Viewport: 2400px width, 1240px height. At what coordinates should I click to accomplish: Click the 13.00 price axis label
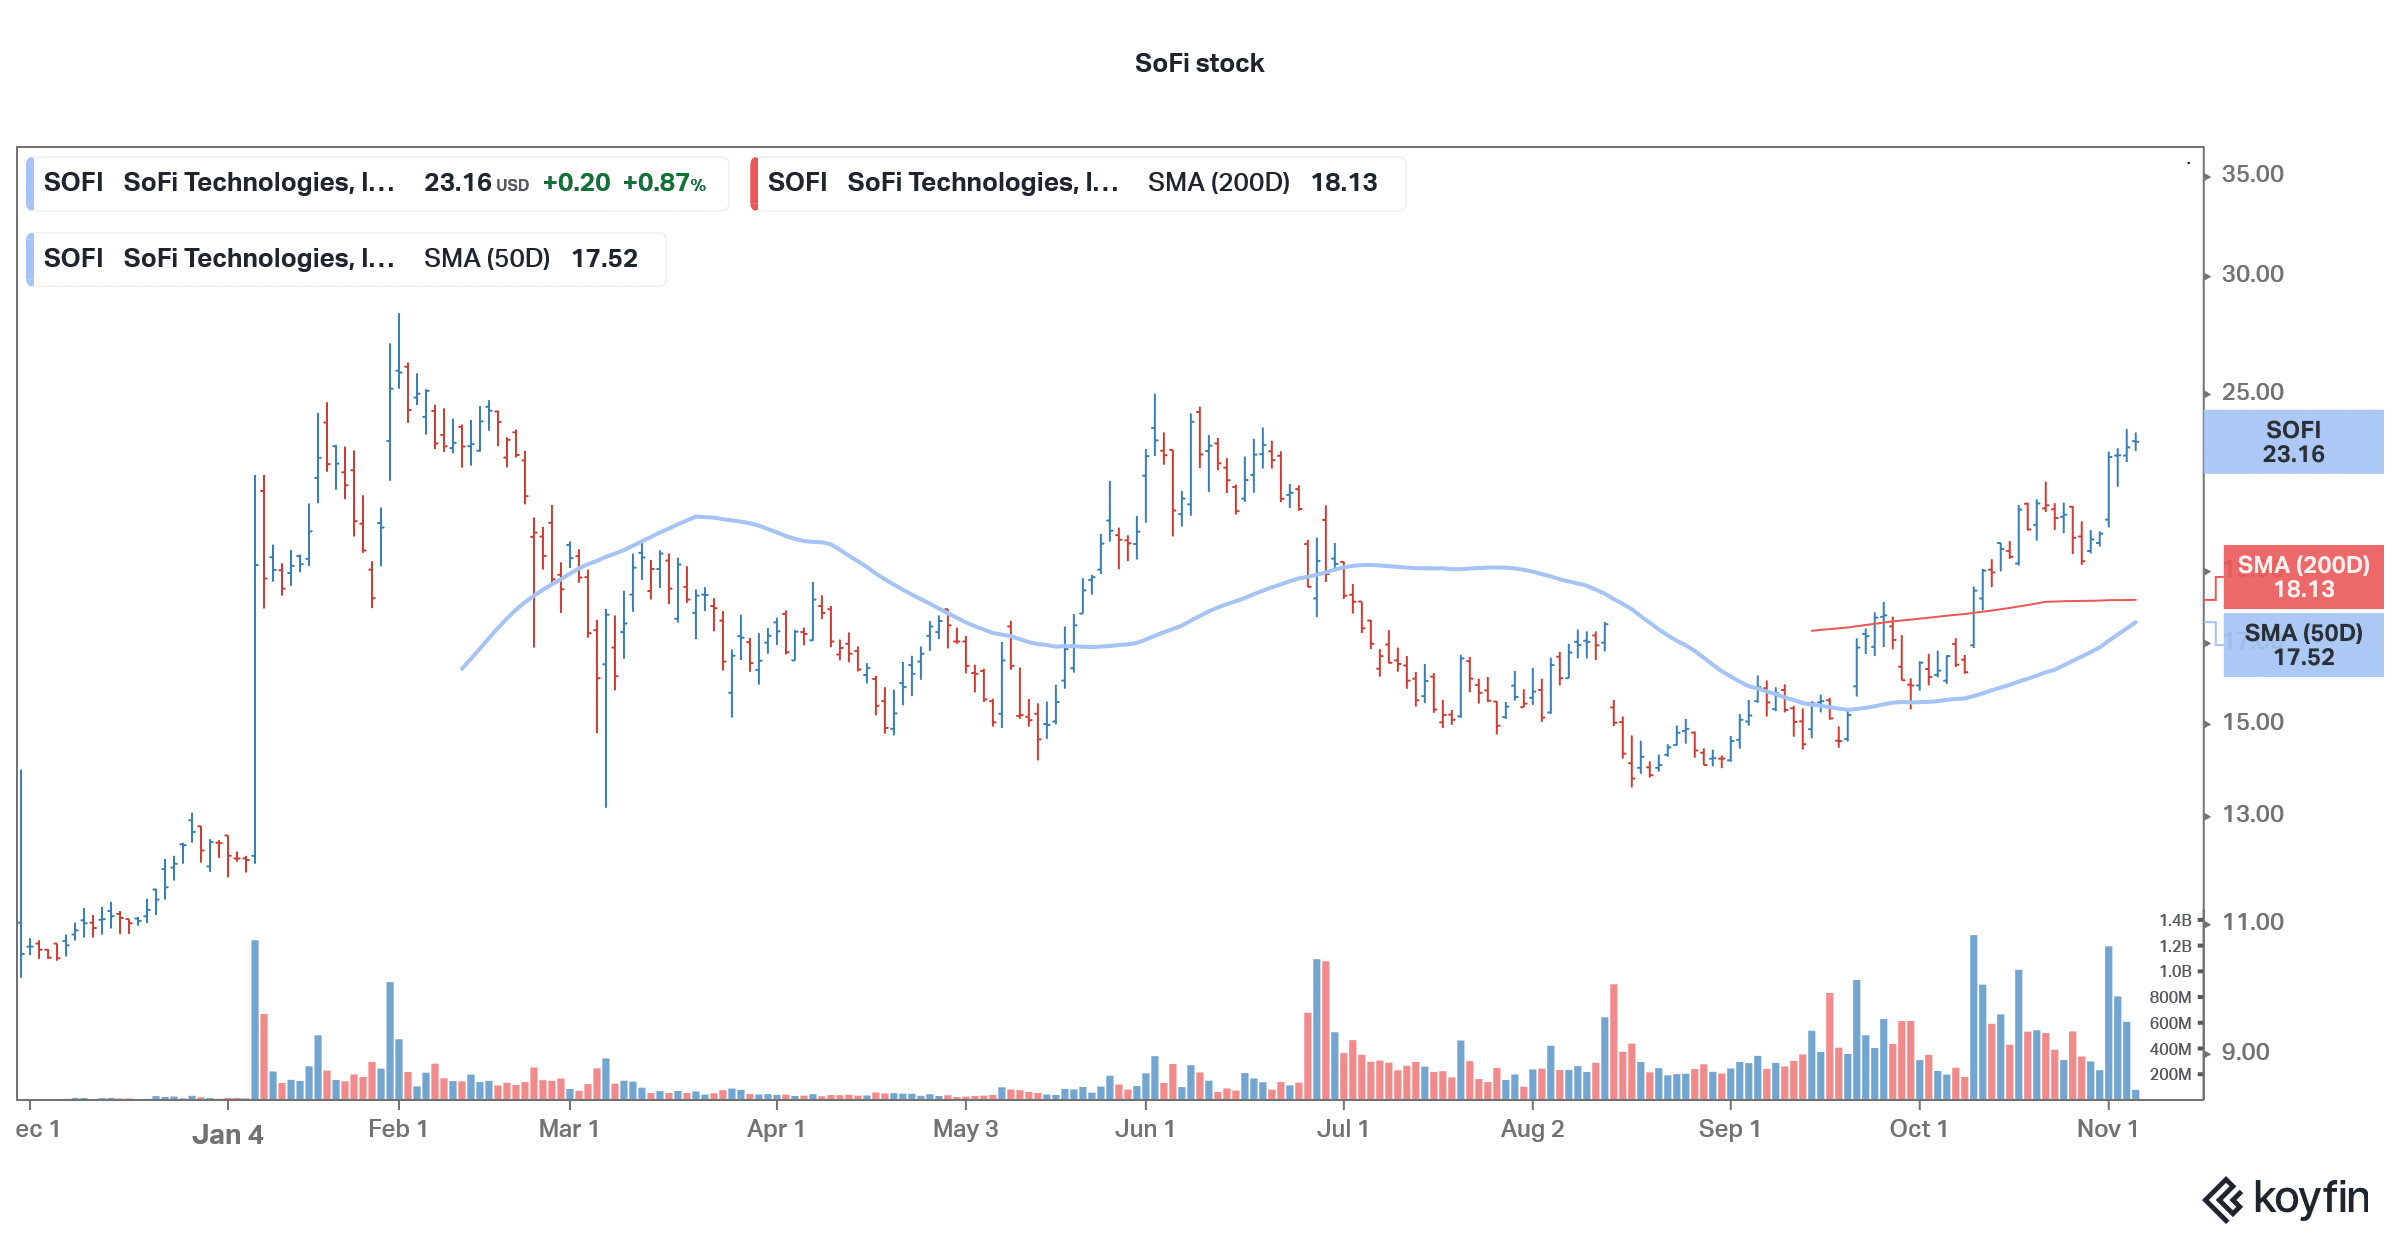pos(2252,814)
